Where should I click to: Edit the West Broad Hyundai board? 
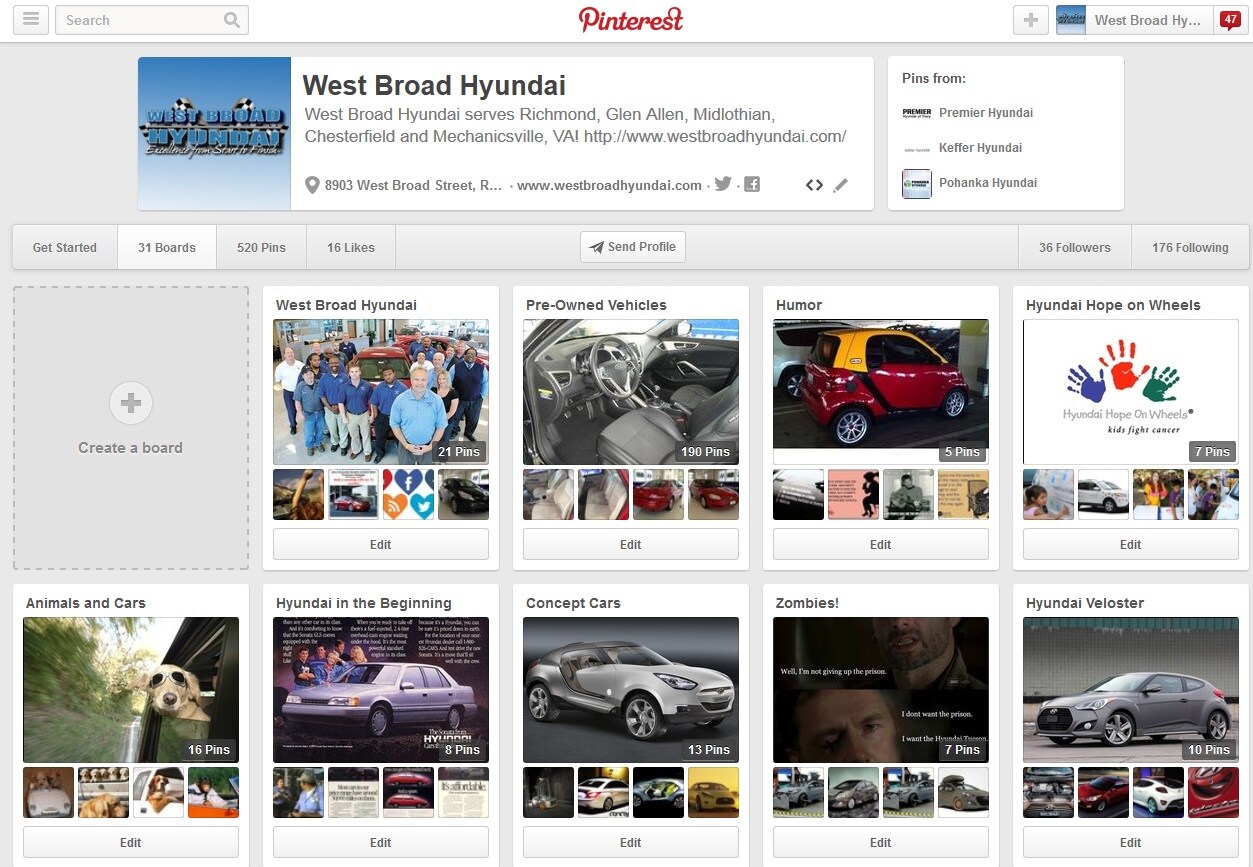click(x=381, y=545)
